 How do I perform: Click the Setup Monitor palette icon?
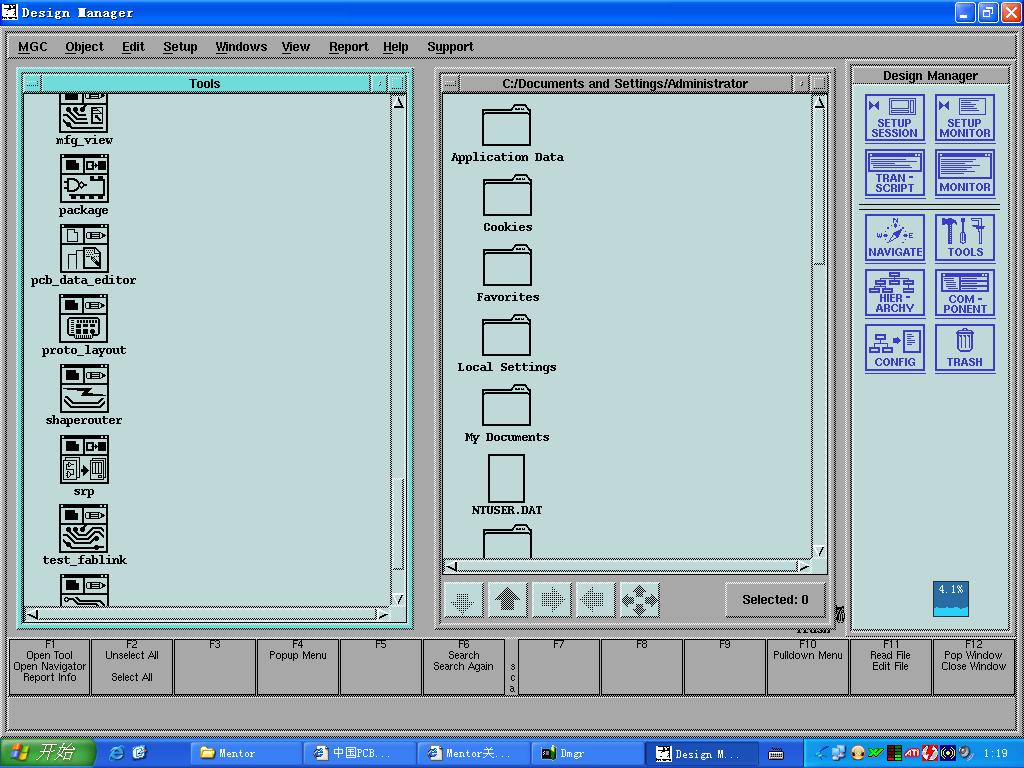tap(965, 118)
